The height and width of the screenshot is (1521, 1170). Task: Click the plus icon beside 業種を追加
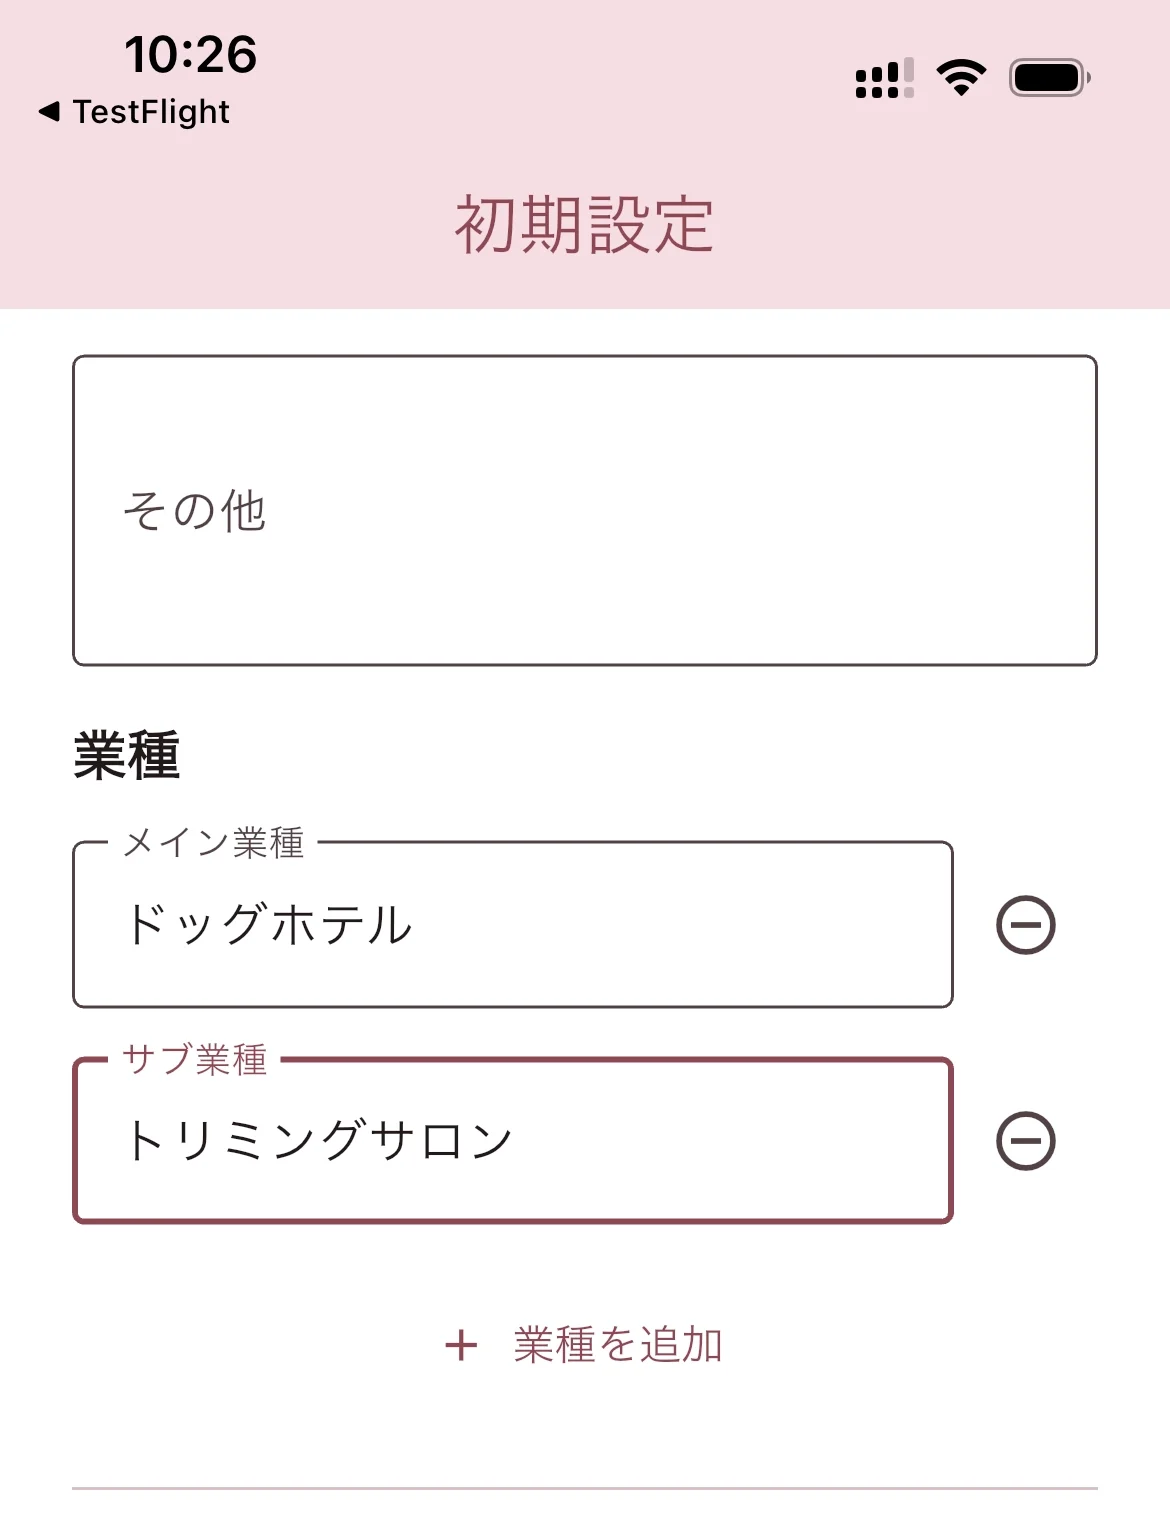461,1345
